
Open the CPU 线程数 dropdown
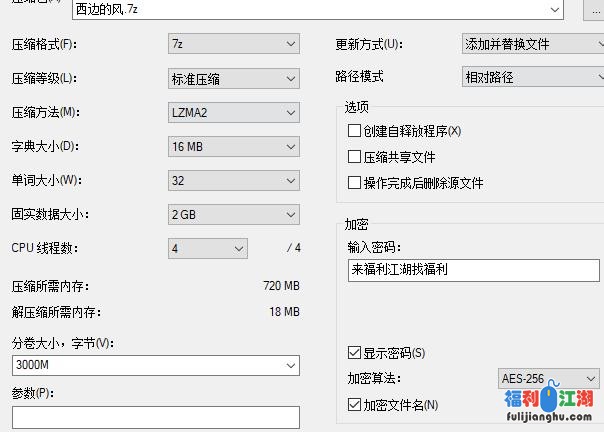click(208, 248)
